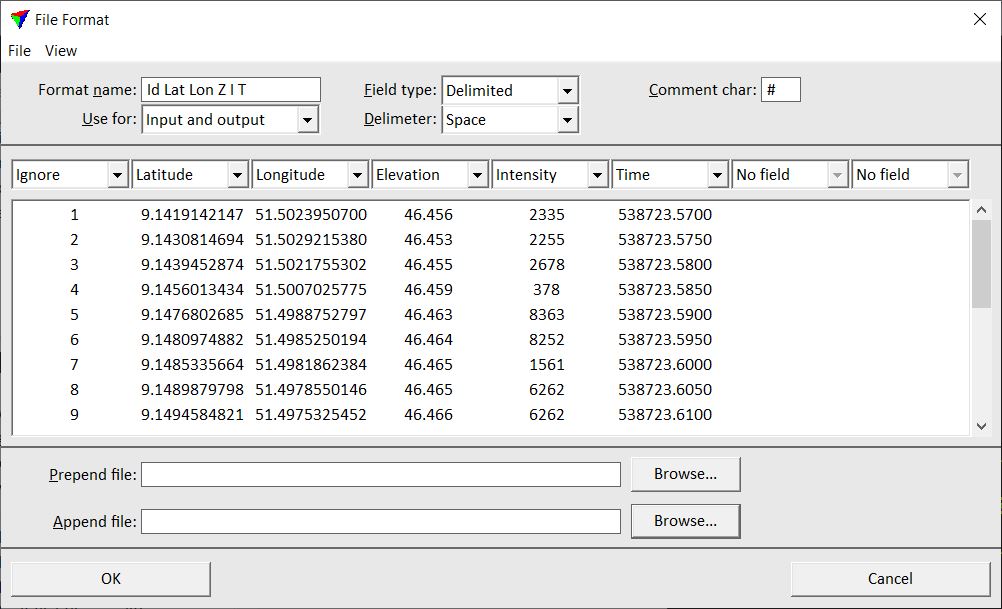Expand the Ignore column dropdown
The image size is (1002, 609).
[118, 173]
